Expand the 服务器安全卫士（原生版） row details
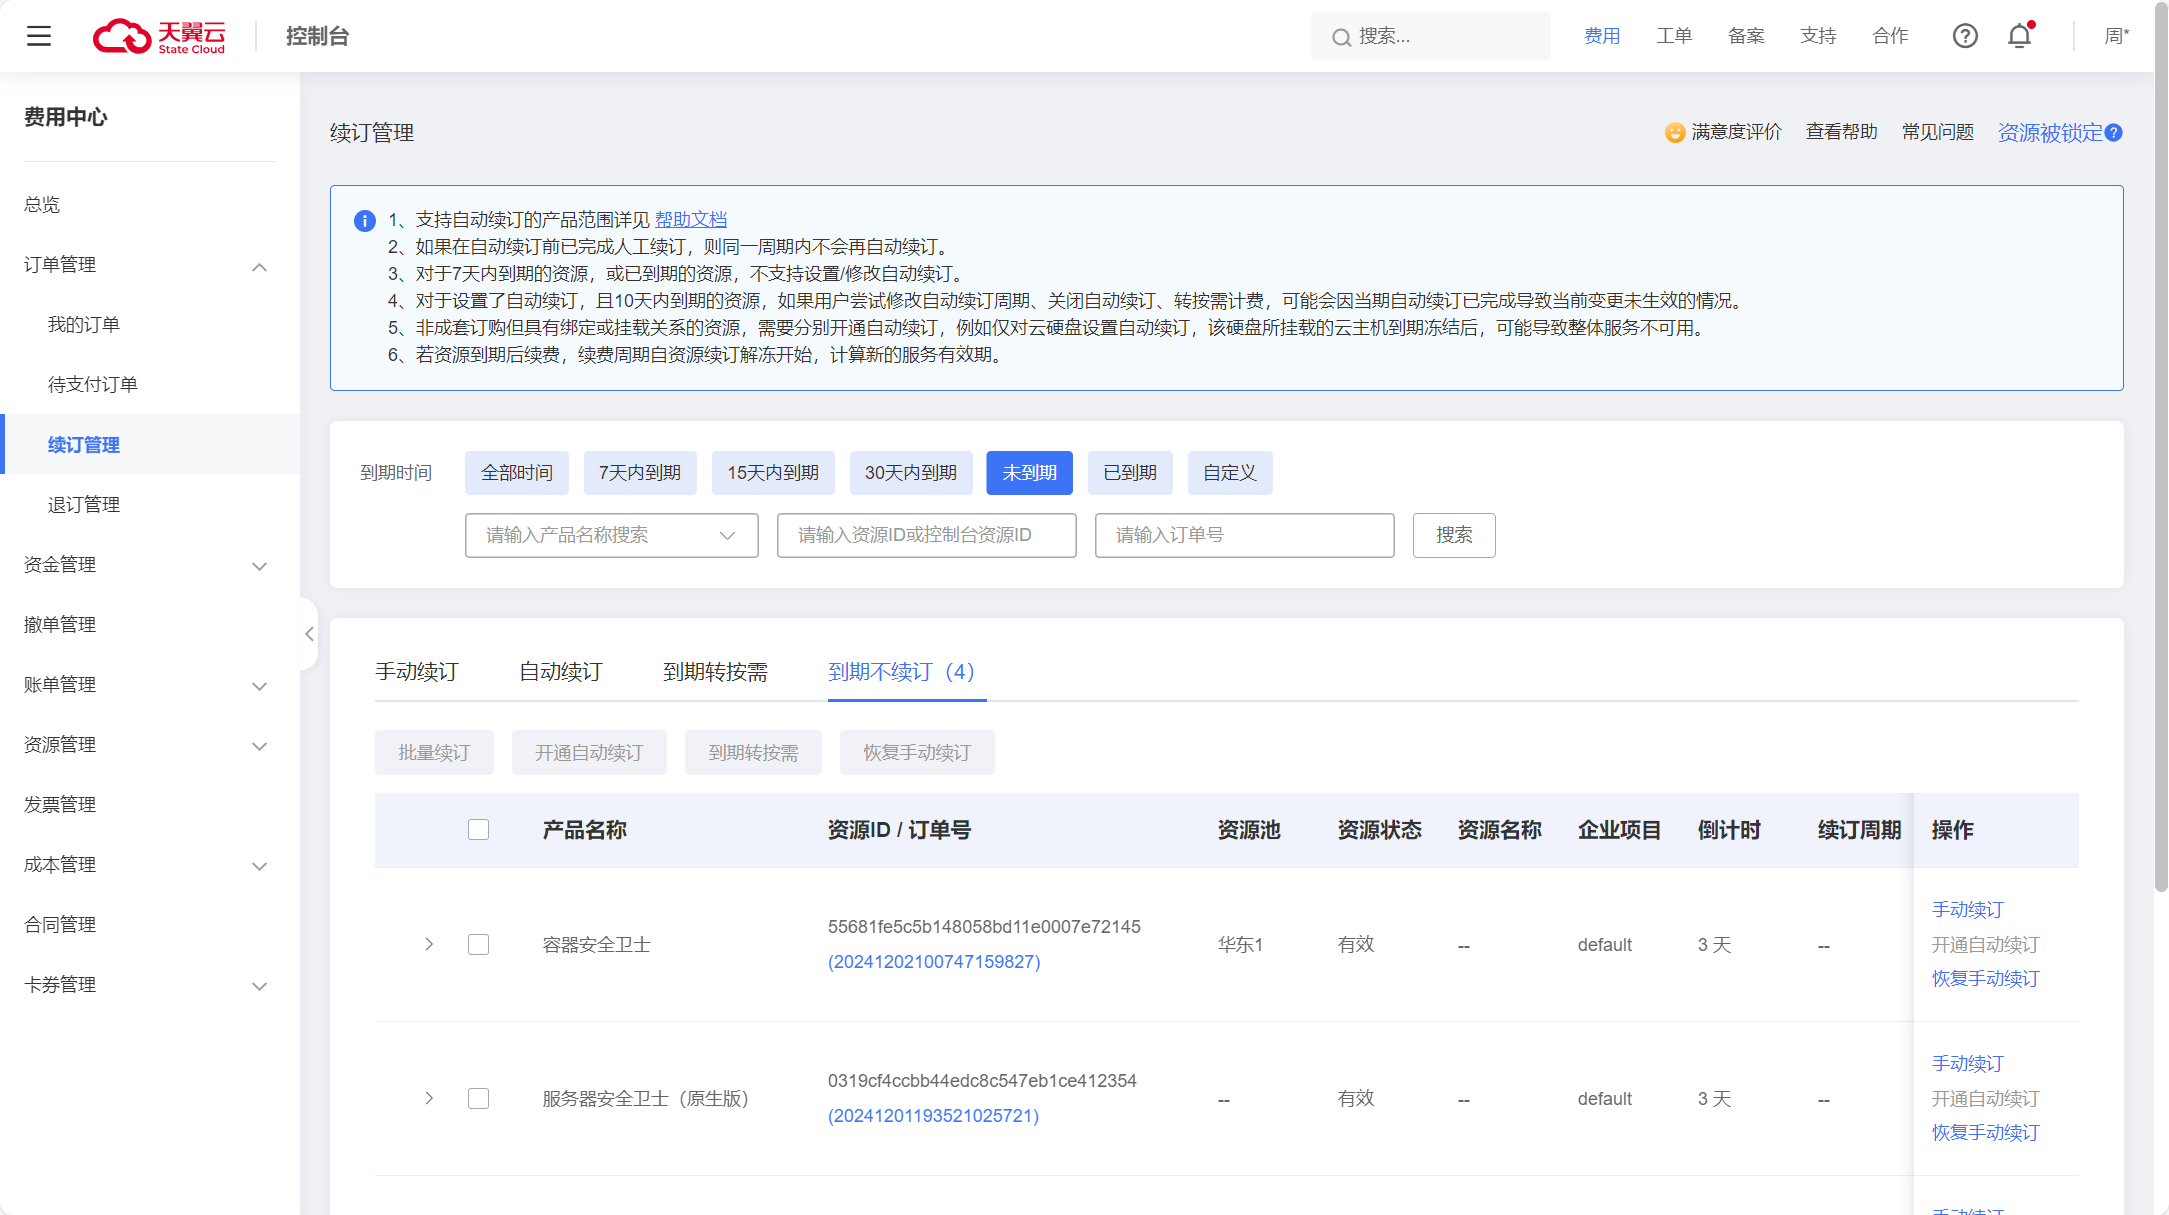Viewport: 2169px width, 1215px height. click(x=429, y=1098)
